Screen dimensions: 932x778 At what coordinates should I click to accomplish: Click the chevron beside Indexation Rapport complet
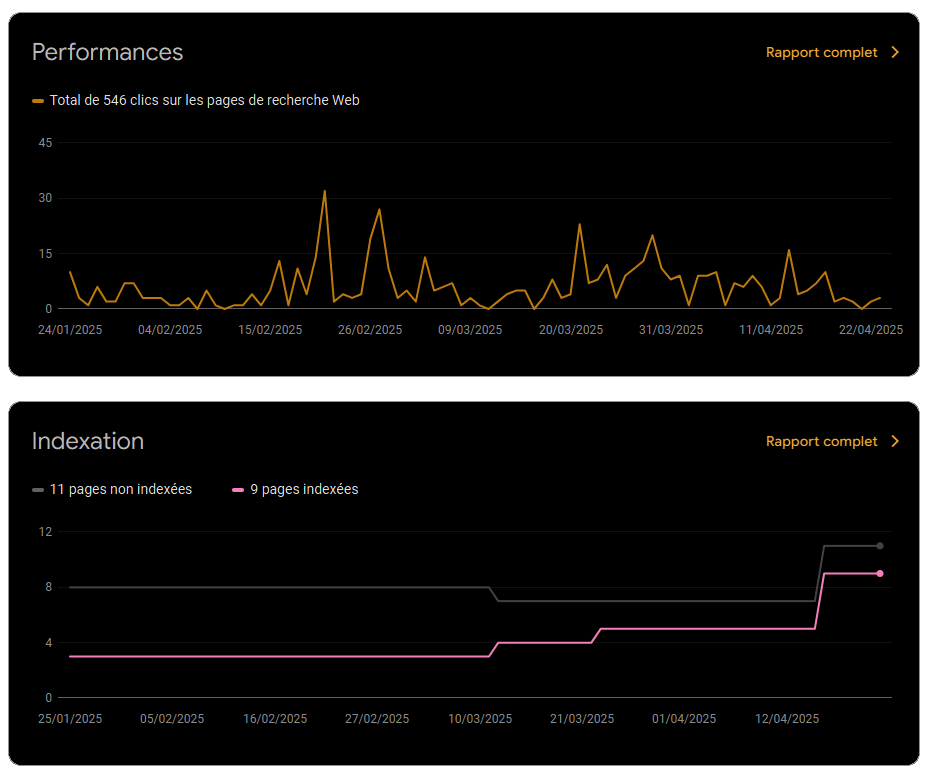pyautogui.click(x=895, y=441)
